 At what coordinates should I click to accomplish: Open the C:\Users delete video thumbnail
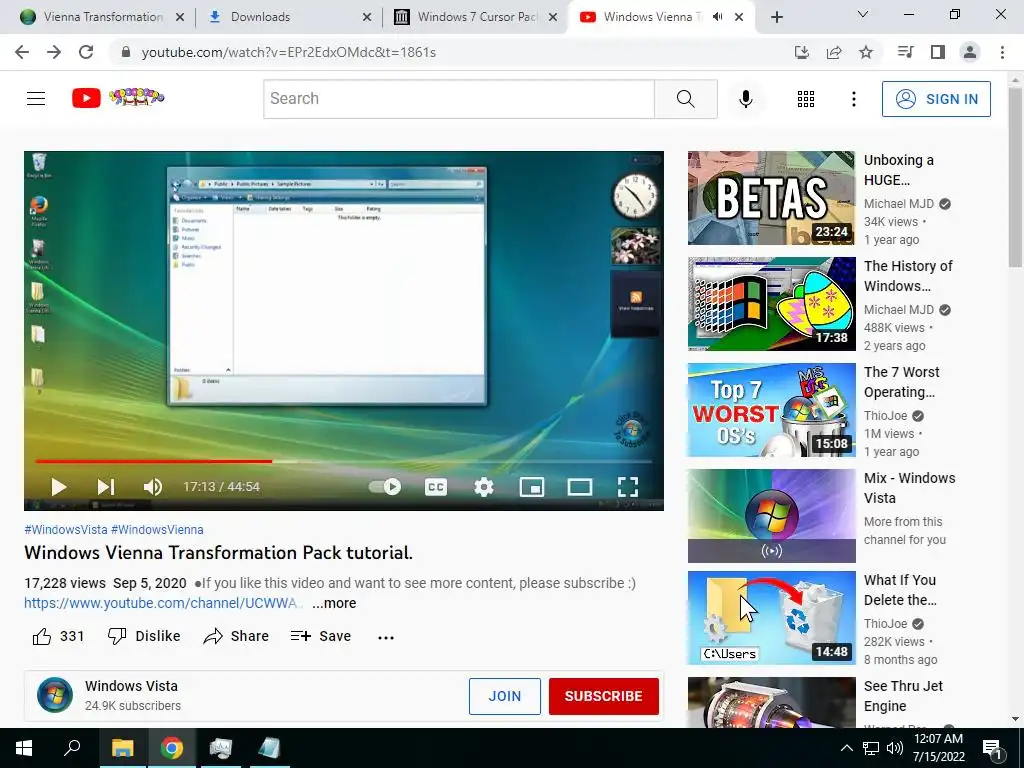click(x=771, y=618)
